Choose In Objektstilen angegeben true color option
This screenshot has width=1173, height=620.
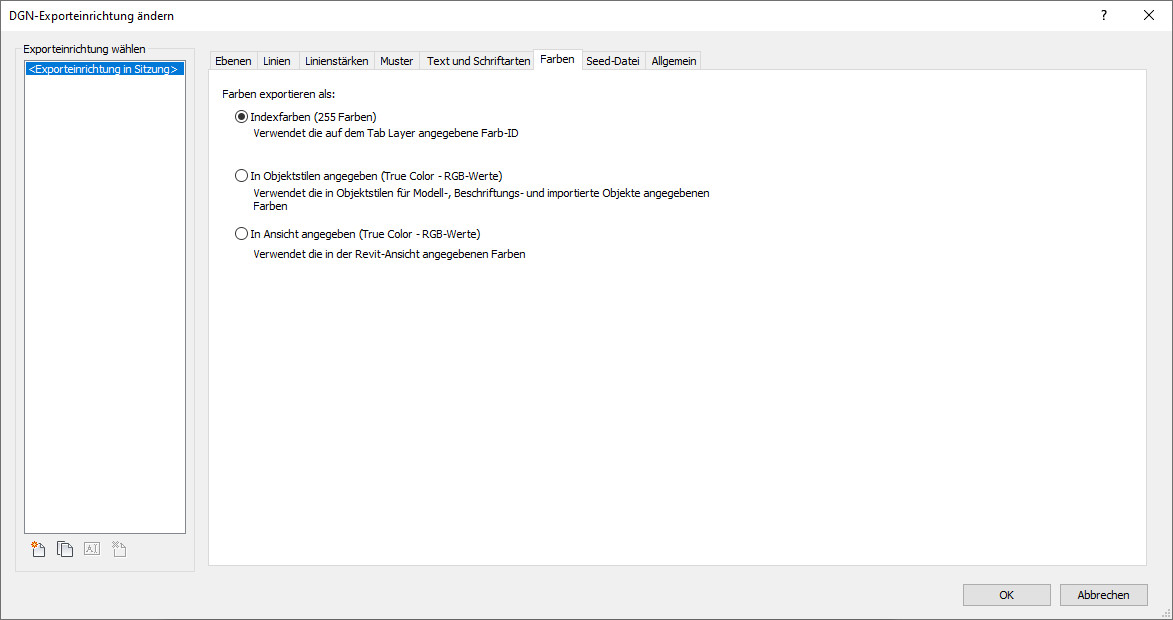point(241,176)
